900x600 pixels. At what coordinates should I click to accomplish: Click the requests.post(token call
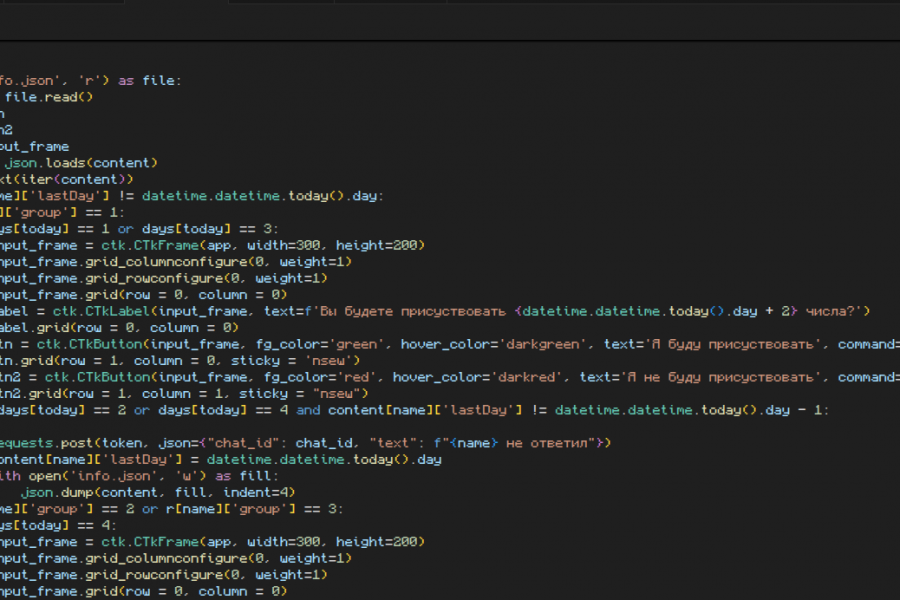pos(71,443)
